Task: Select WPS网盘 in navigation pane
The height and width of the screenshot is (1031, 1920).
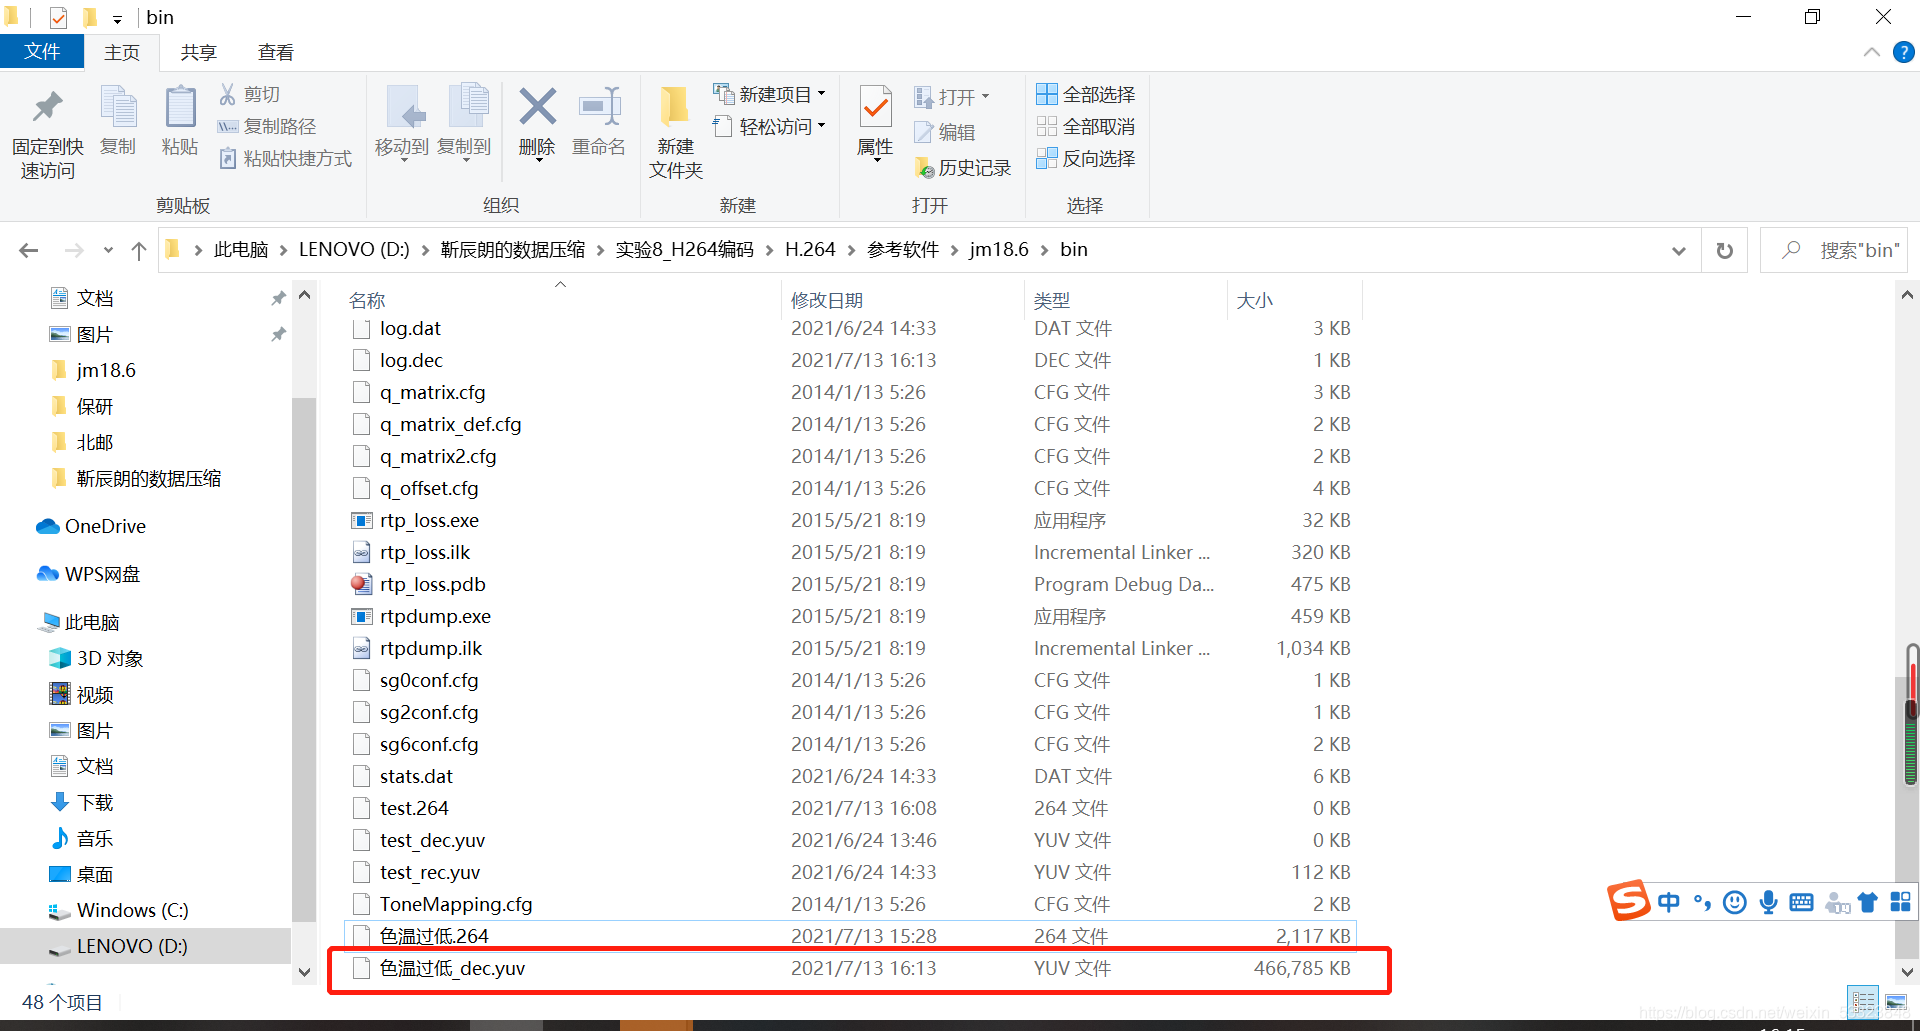Action: pyautogui.click(x=88, y=574)
